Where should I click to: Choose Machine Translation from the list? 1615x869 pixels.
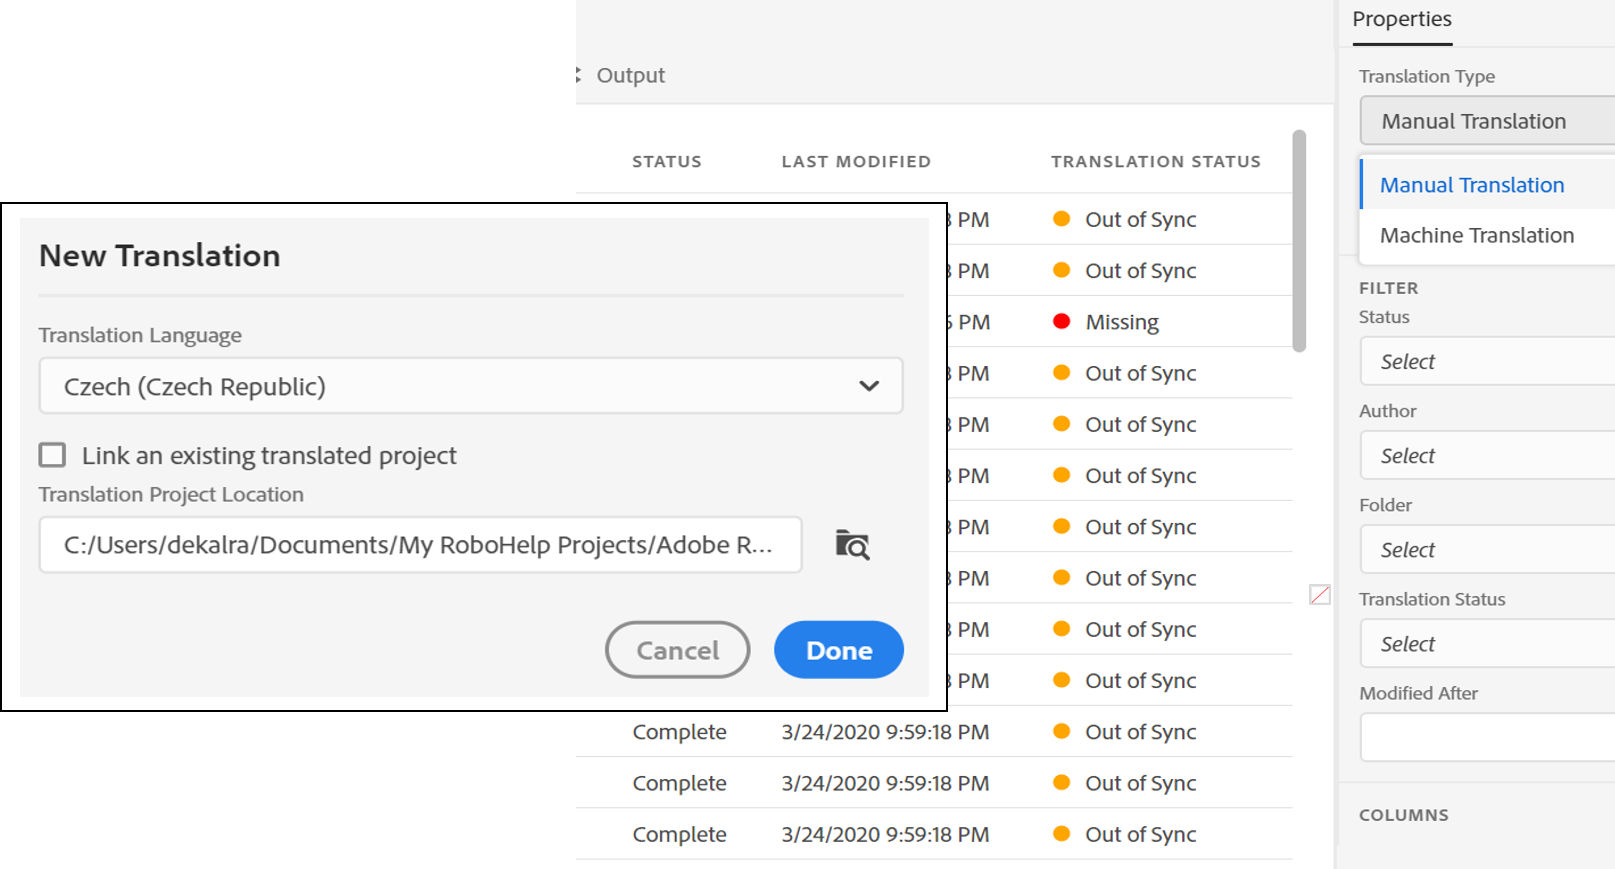[1477, 236]
